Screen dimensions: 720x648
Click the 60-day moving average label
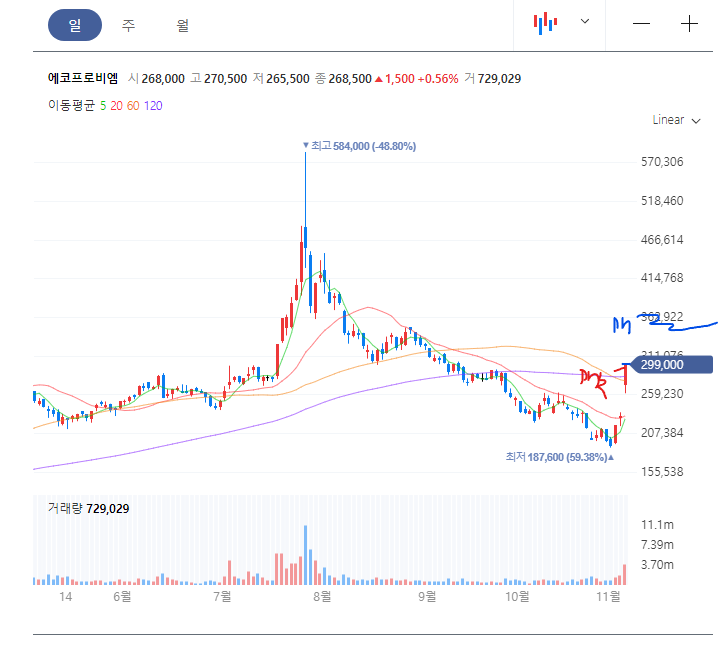133,106
